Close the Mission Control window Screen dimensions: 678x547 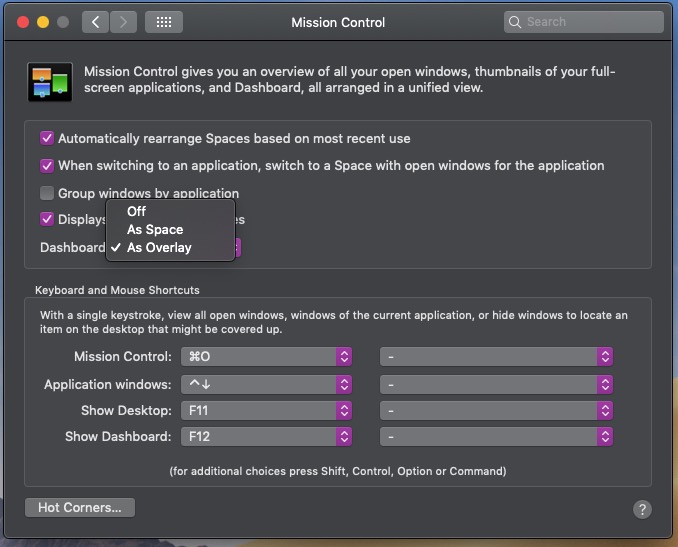[23, 22]
